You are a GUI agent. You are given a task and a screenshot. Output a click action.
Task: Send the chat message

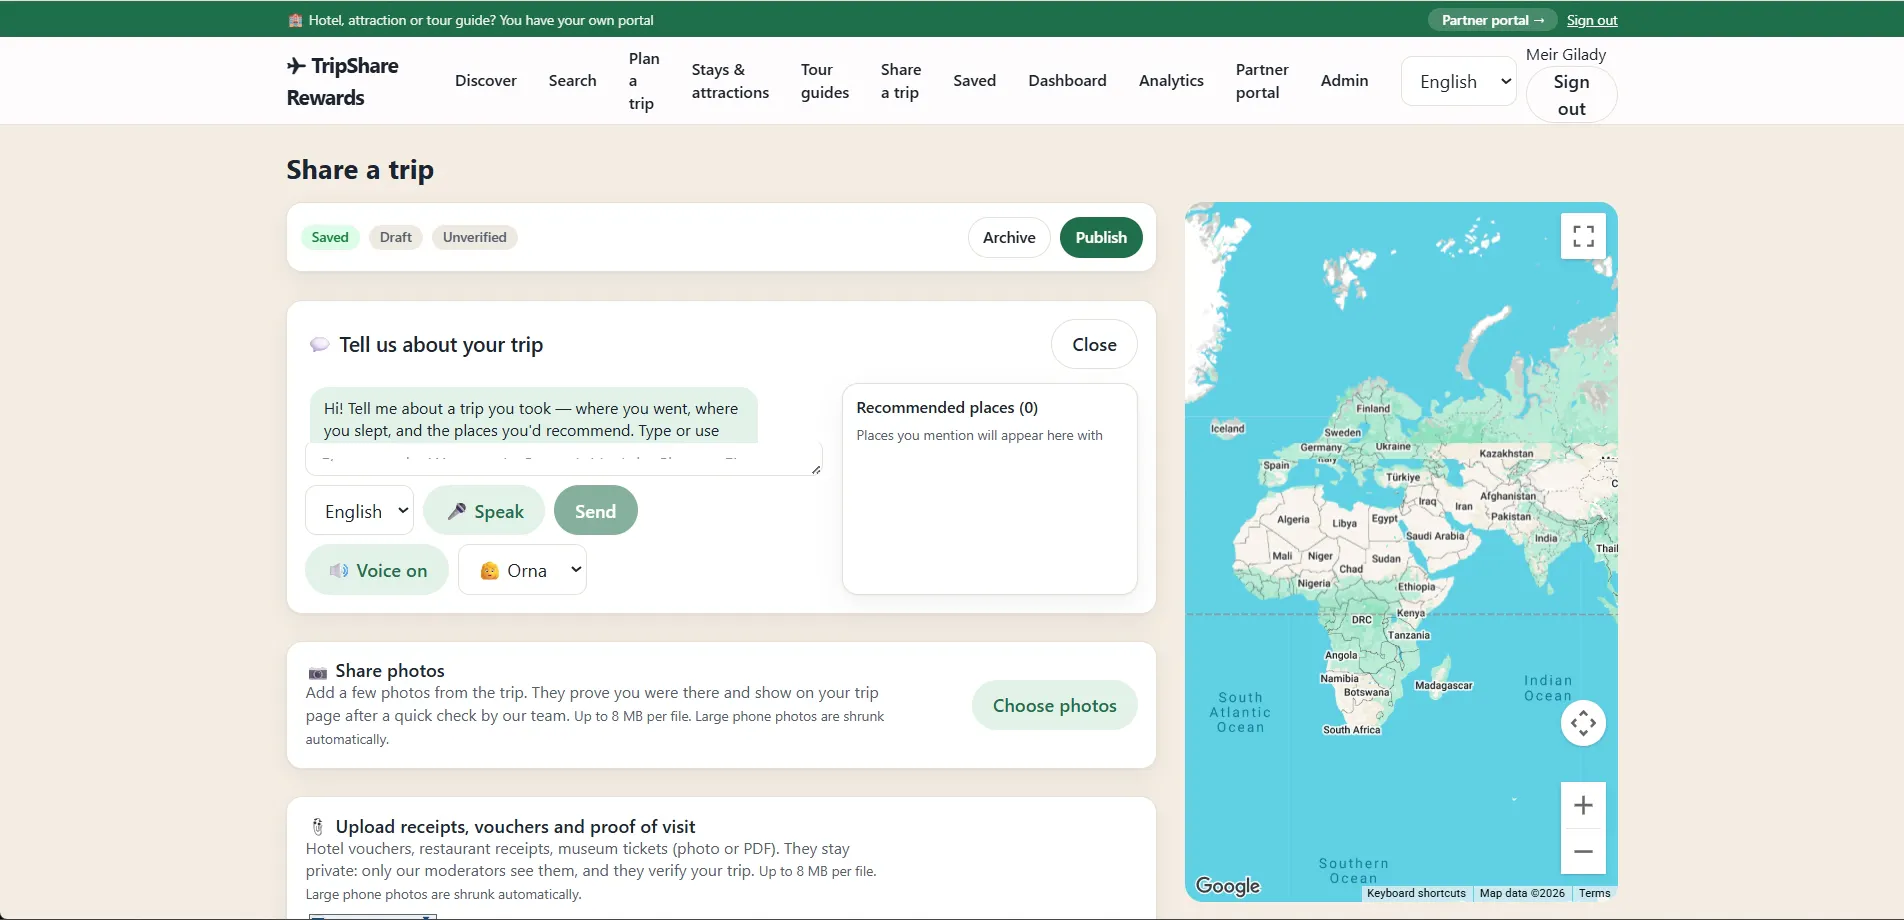(x=595, y=511)
